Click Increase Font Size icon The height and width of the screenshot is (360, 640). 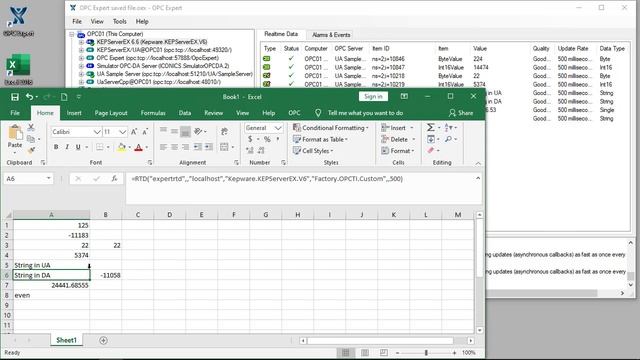click(134, 132)
